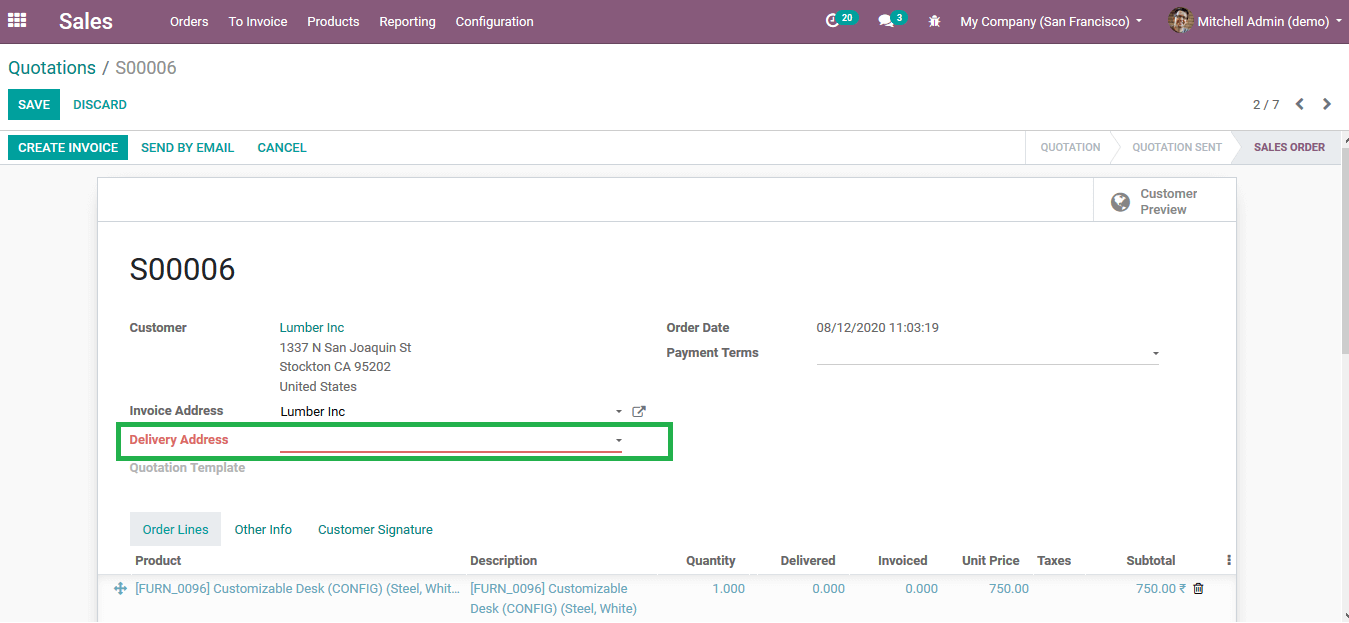
Task: Delete the Customizable Desk order line
Action: [1198, 589]
